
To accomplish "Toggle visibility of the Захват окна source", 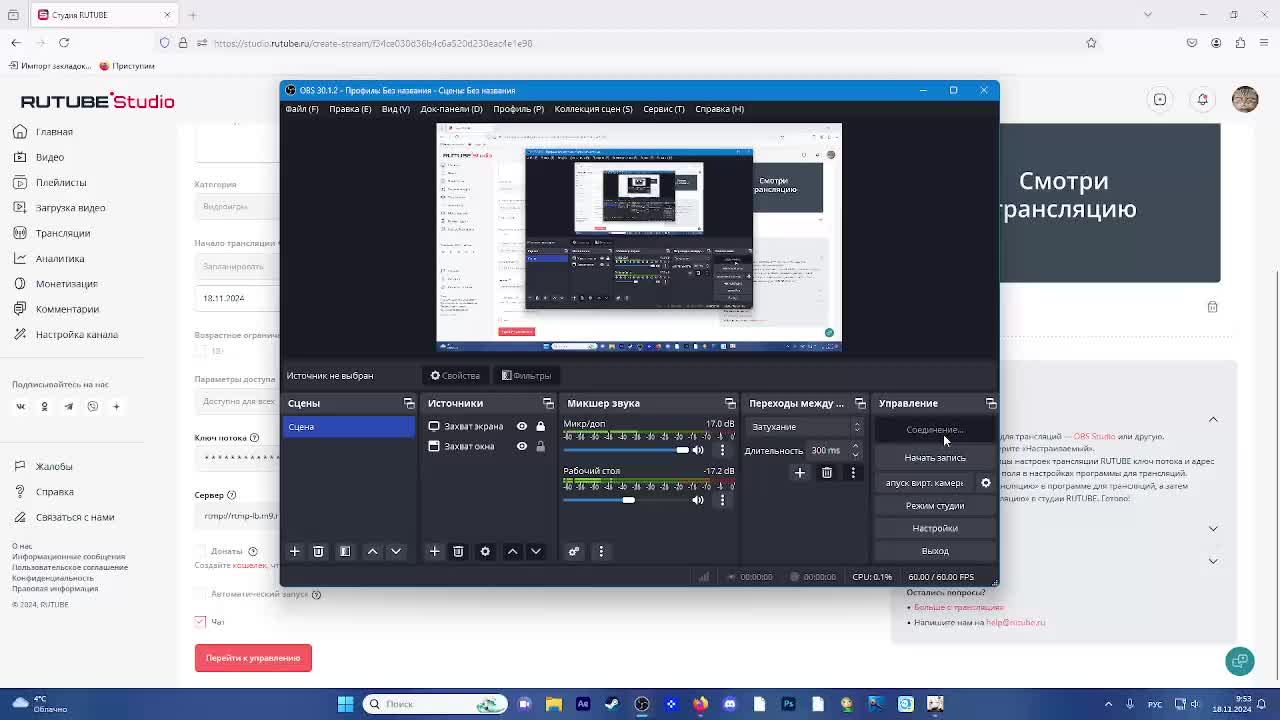I will click(x=521, y=446).
